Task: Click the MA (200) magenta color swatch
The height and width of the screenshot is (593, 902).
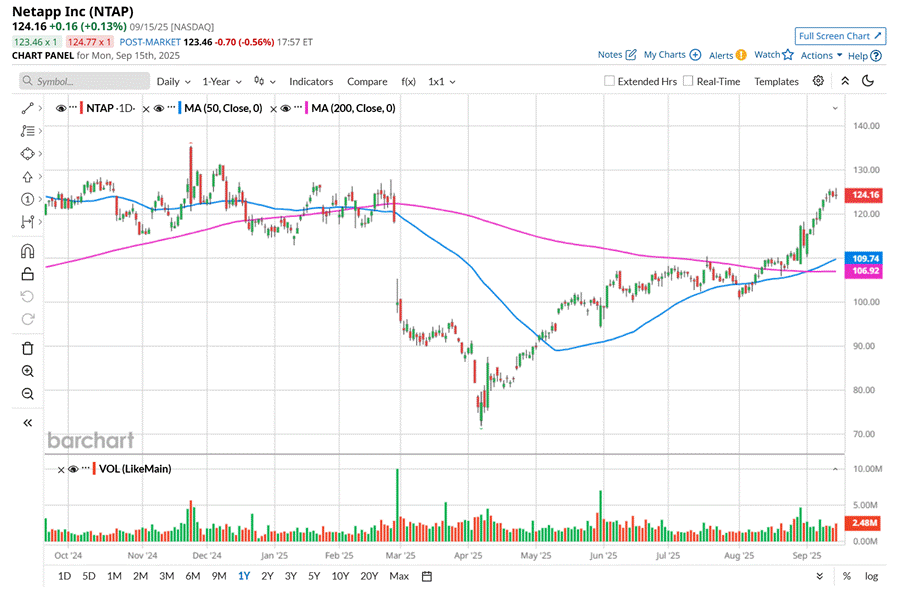Action: point(307,108)
